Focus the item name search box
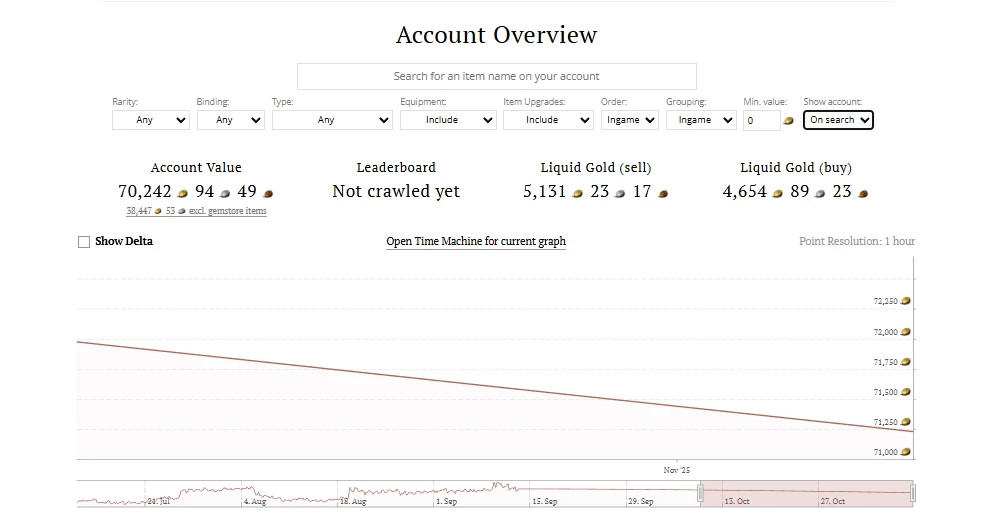 496,76
